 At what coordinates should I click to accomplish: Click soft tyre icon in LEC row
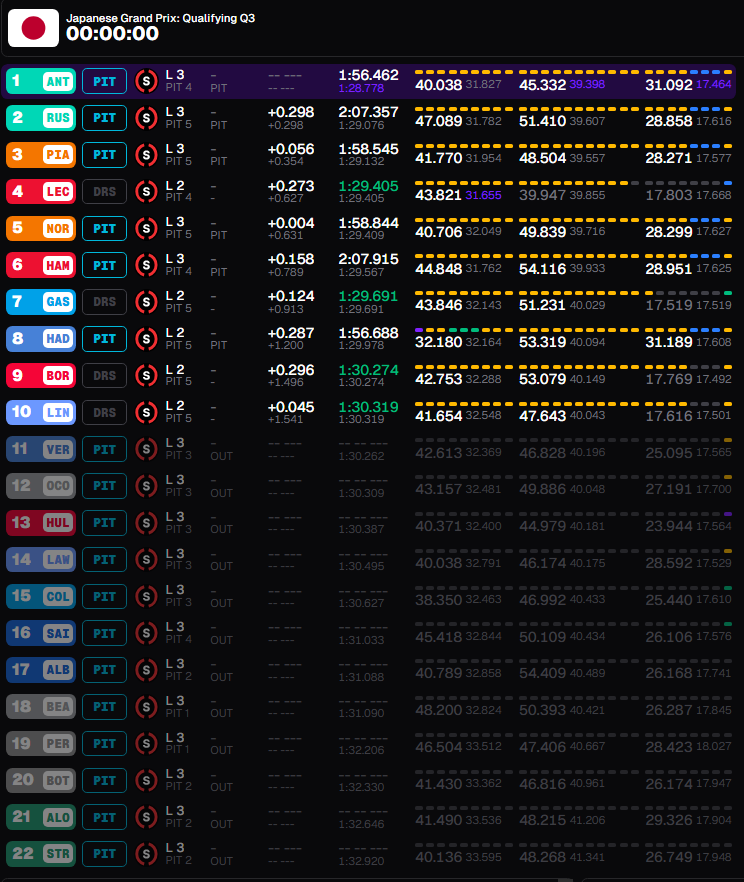[146, 192]
